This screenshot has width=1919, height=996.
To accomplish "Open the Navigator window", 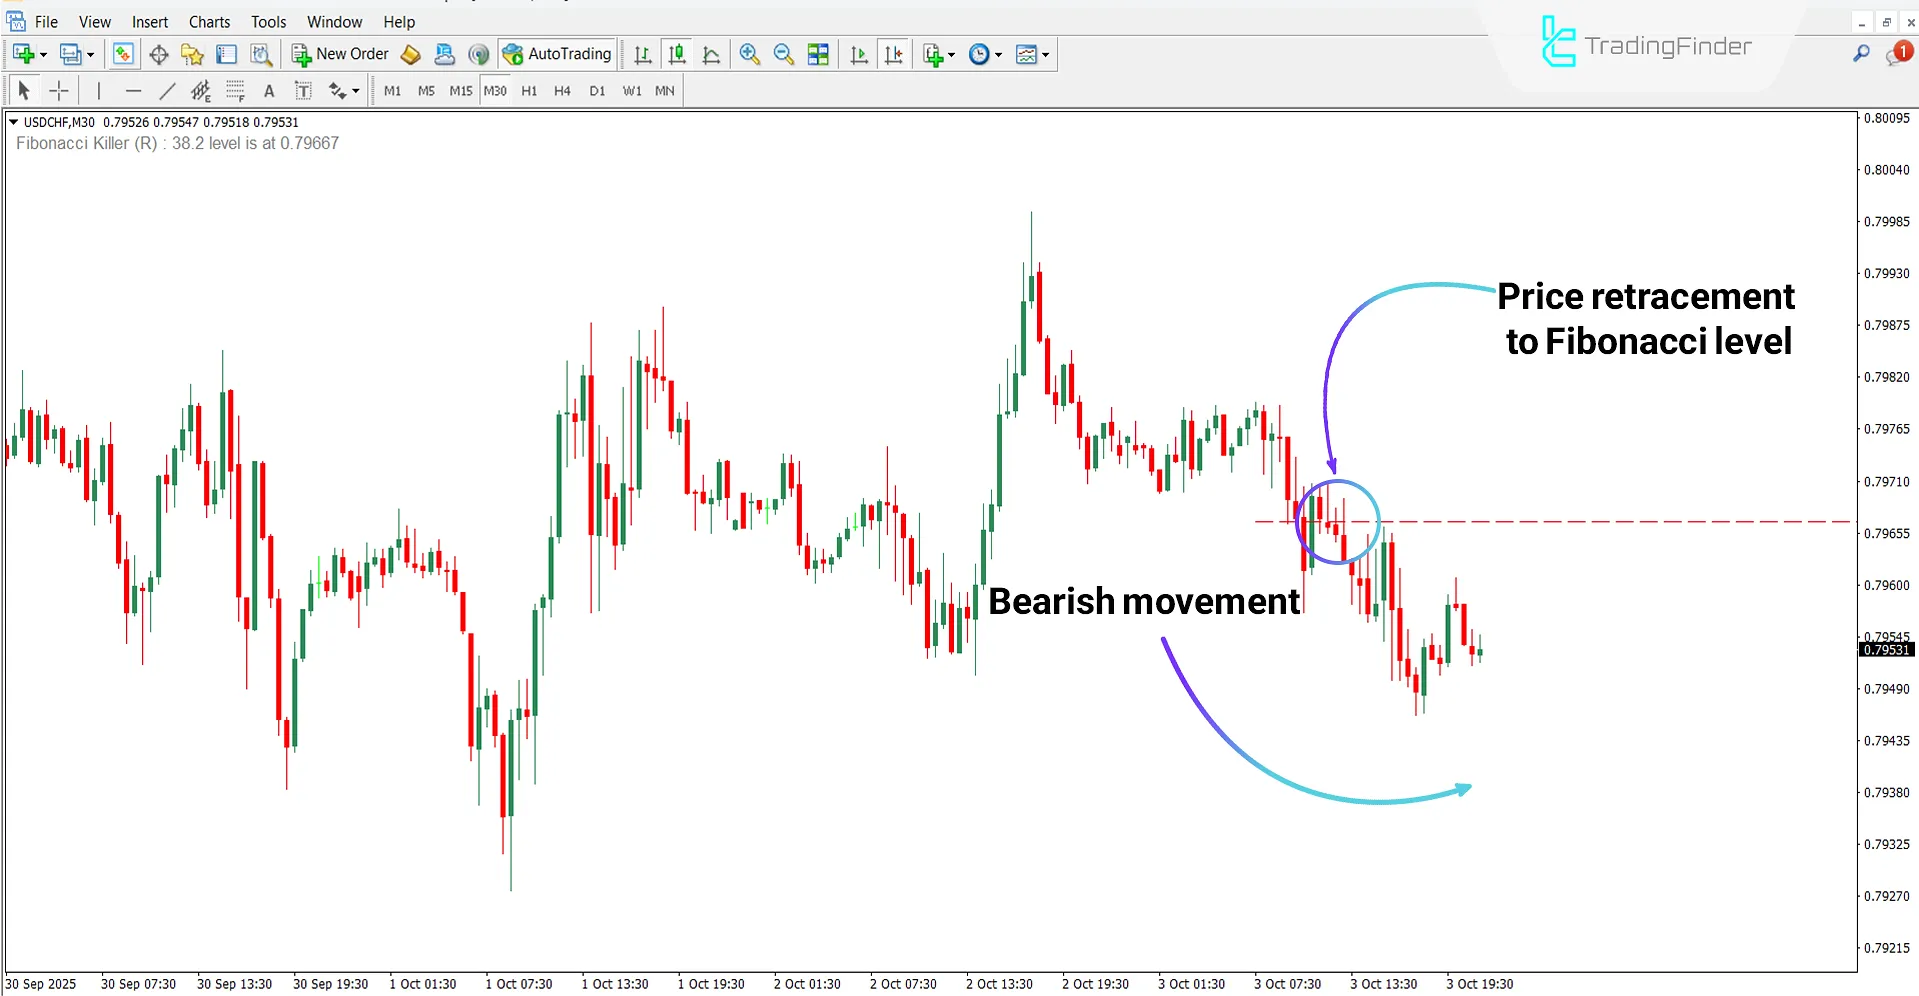I will (193, 54).
